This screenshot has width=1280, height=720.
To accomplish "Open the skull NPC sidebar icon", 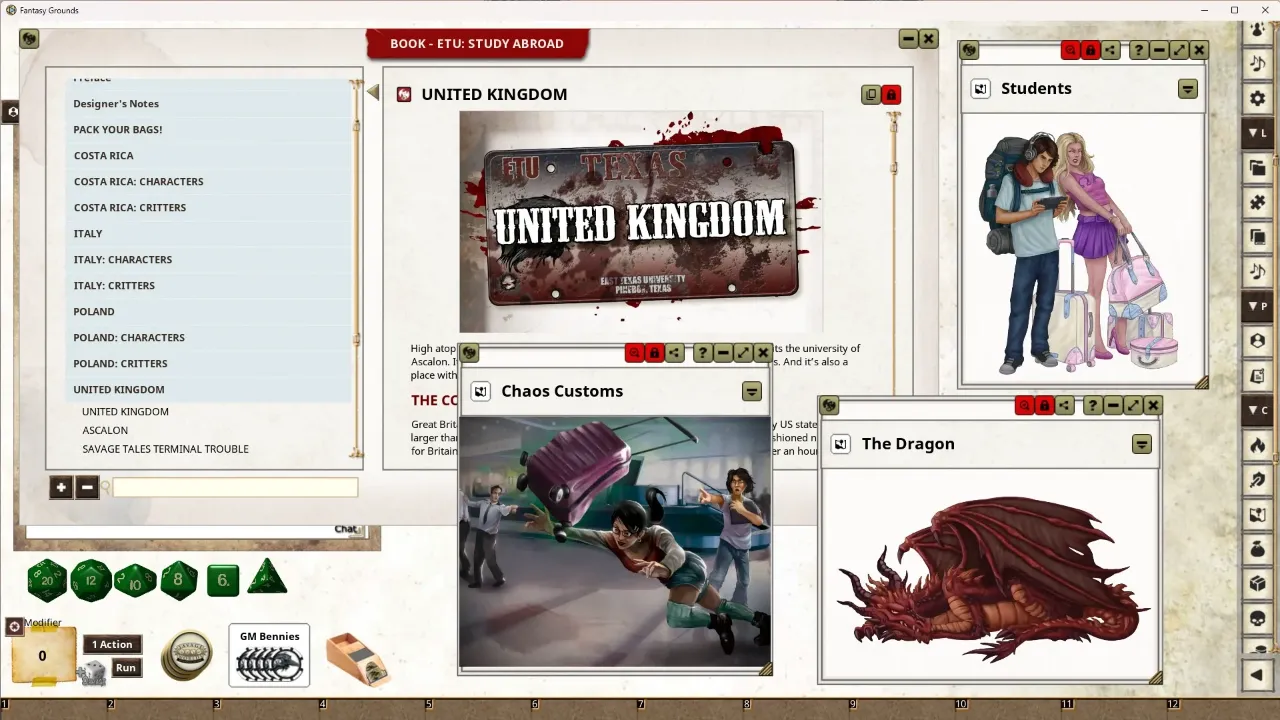I will [x=1257, y=618].
